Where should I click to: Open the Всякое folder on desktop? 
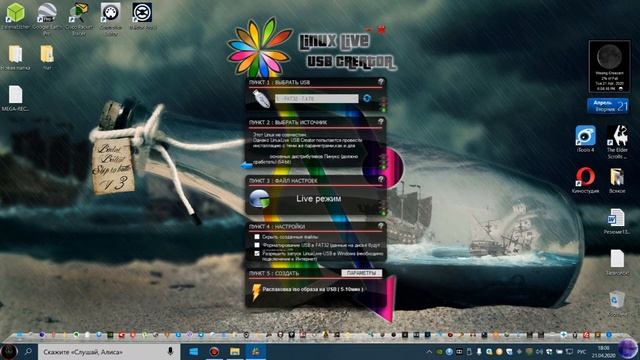[x=617, y=180]
